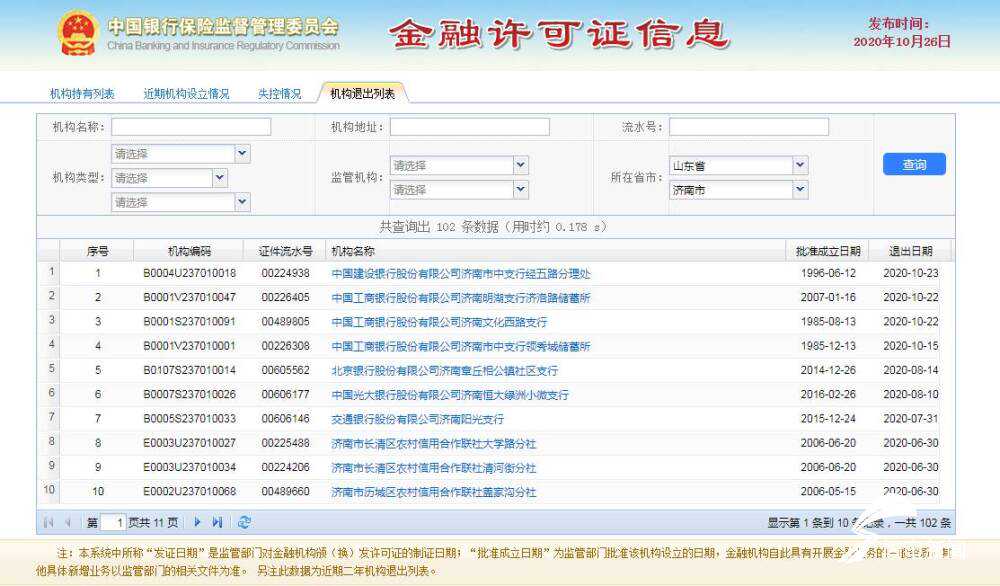The image size is (1000, 586).
Task: Open 交通银行济南阳光支行 record link
Action: click(x=417, y=419)
